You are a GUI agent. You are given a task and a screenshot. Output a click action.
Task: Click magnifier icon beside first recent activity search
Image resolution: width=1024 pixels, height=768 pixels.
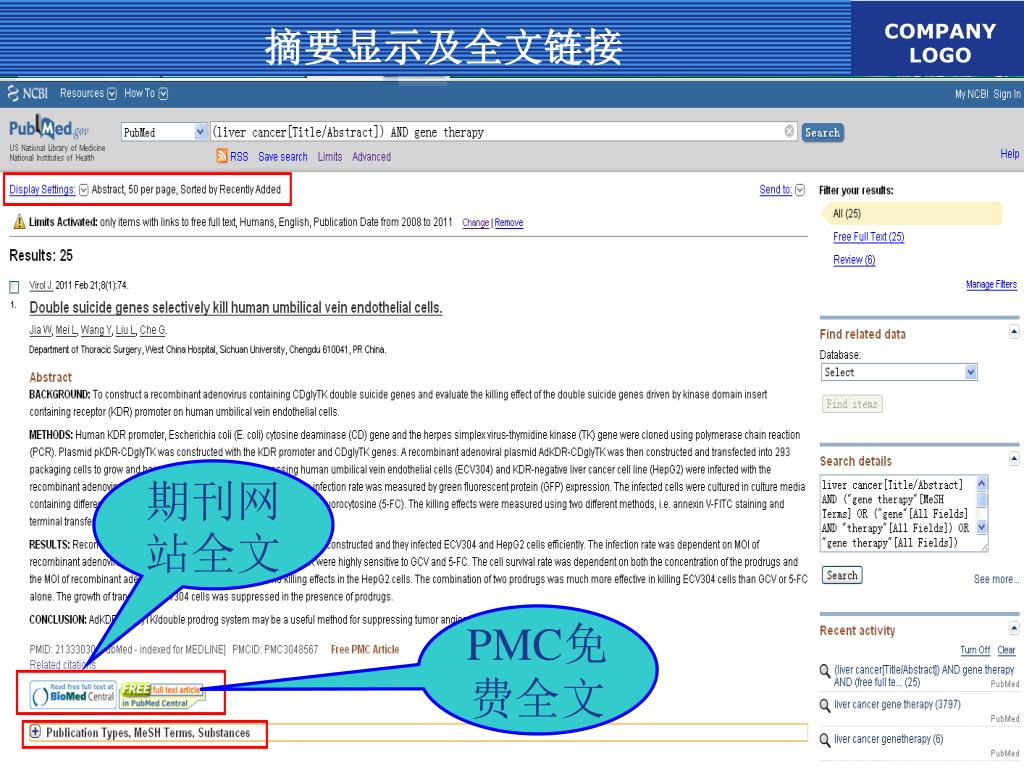(825, 671)
